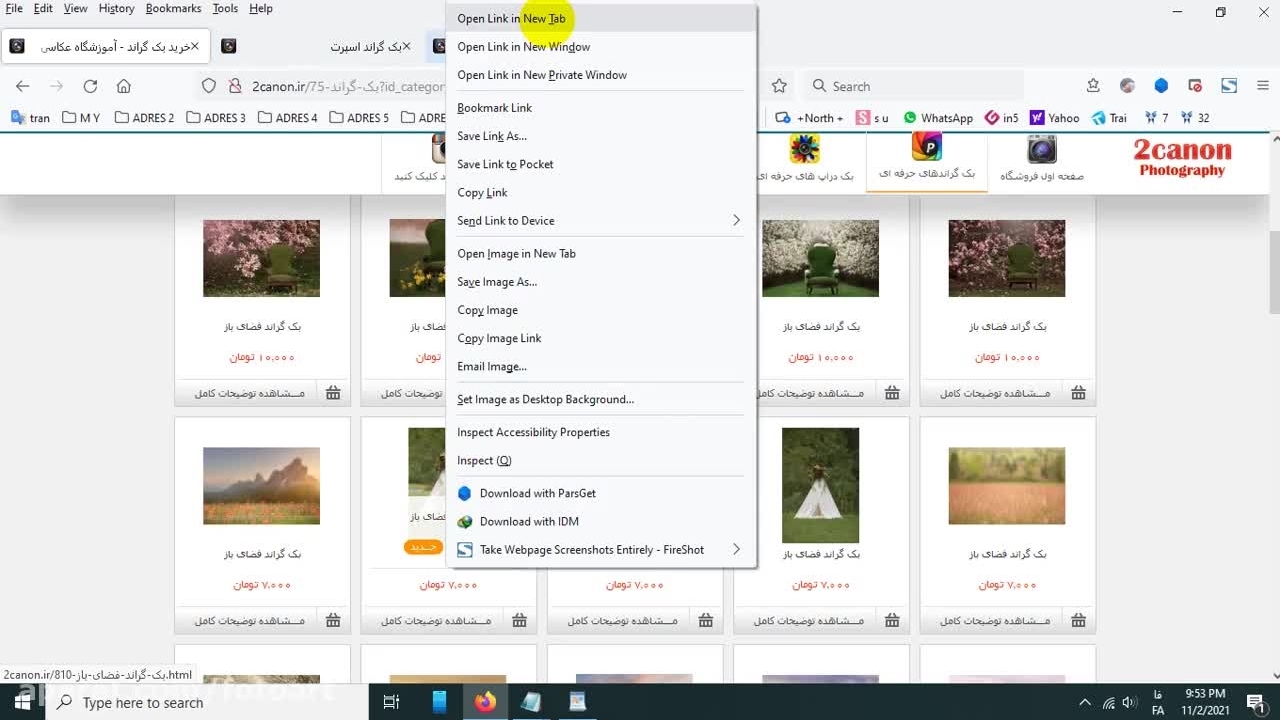This screenshot has height=720, width=1280.
Task: Expand FireShot screenshots submenu
Action: pyautogui.click(x=736, y=549)
